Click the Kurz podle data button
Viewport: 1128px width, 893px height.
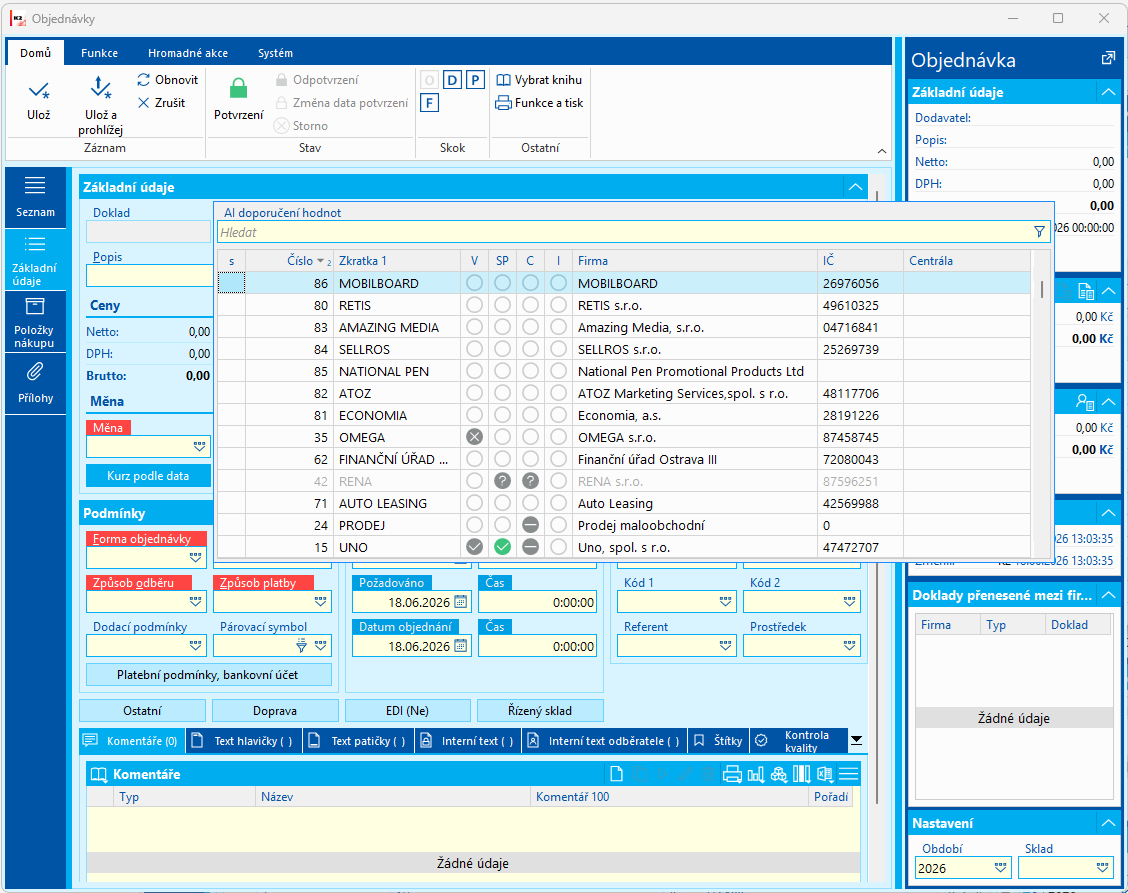(148, 476)
